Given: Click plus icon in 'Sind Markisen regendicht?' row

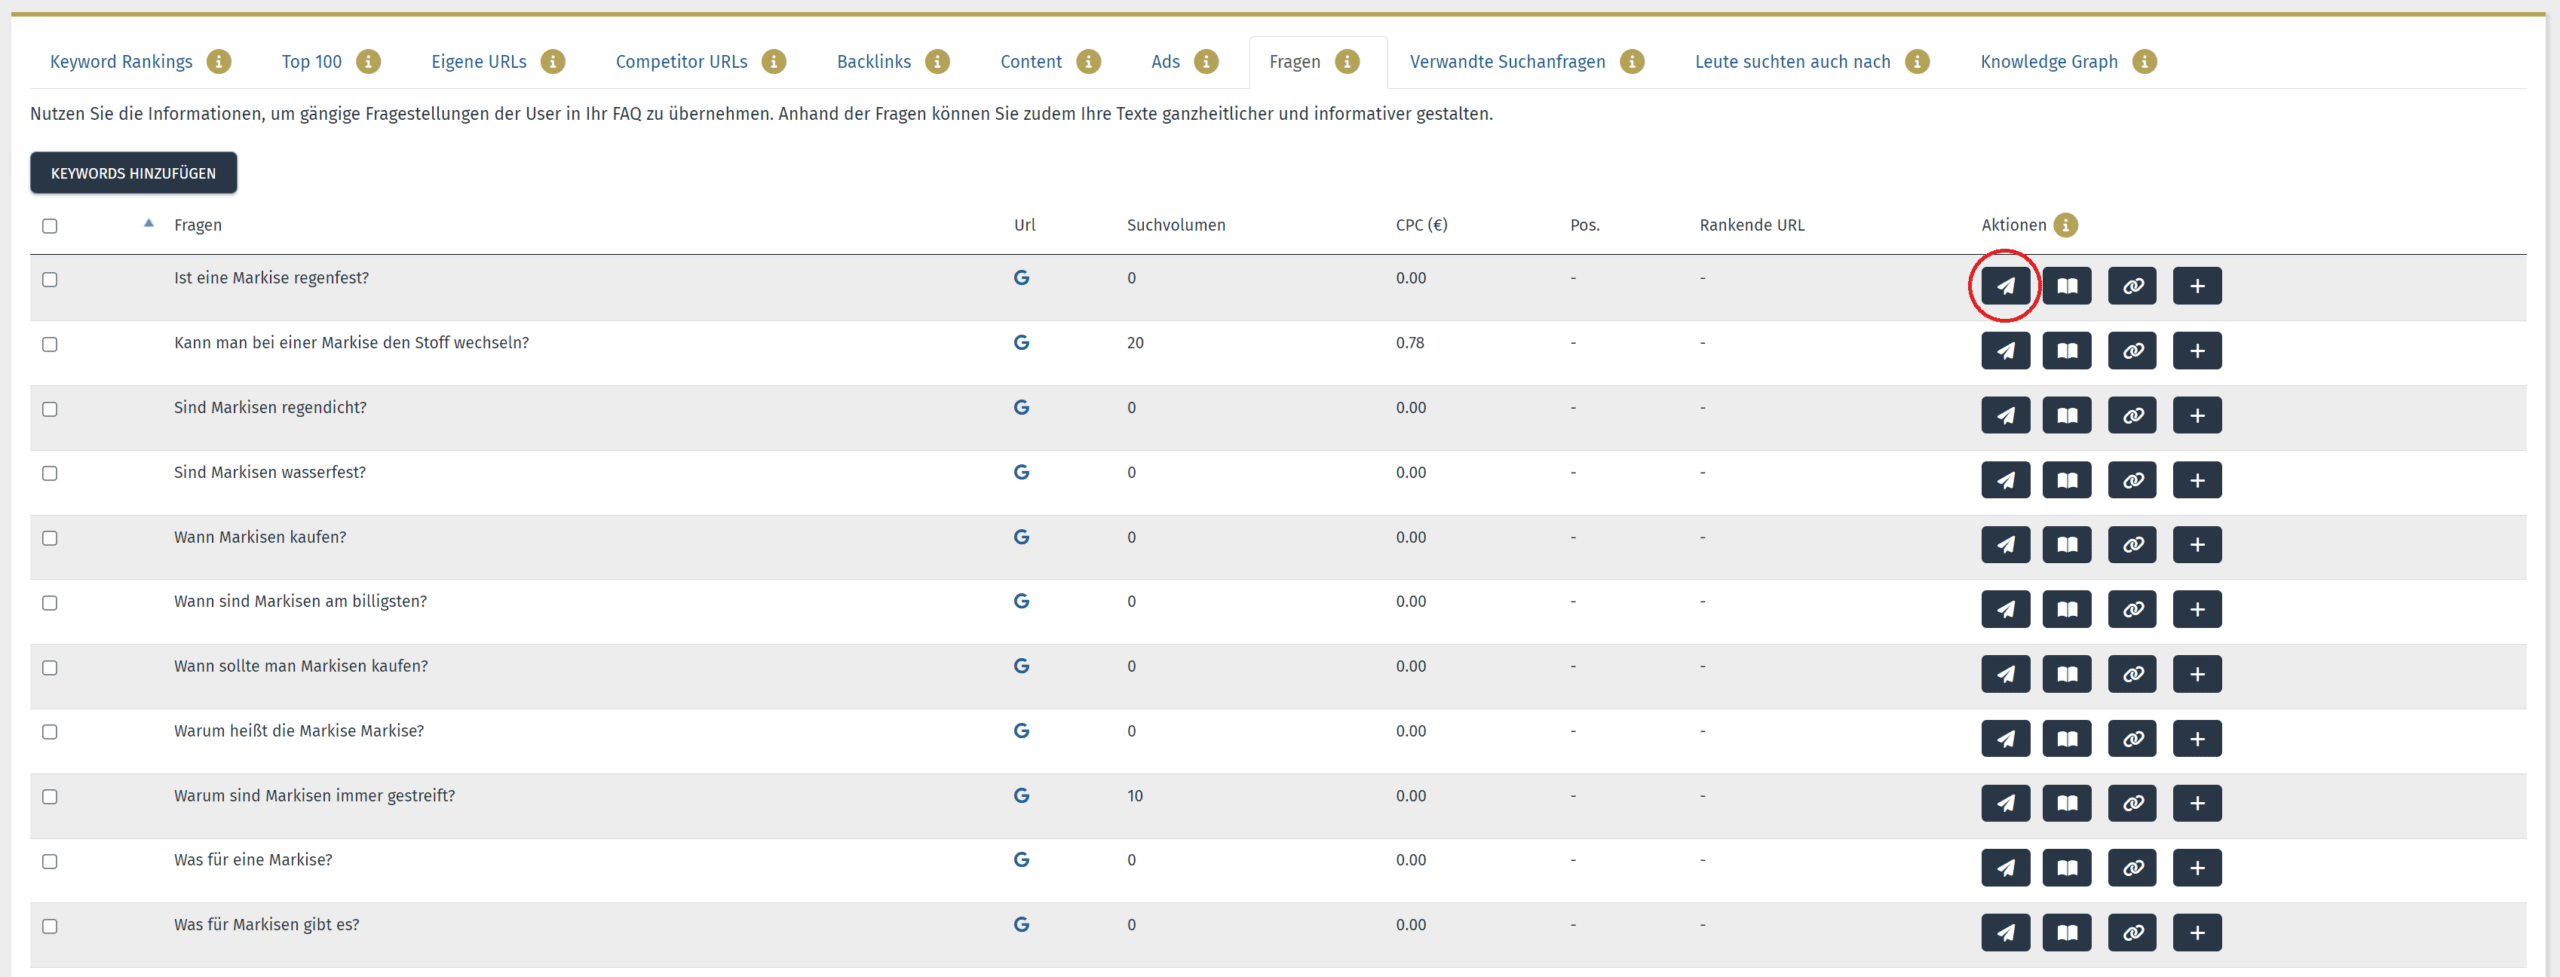Looking at the screenshot, I should [x=2197, y=415].
